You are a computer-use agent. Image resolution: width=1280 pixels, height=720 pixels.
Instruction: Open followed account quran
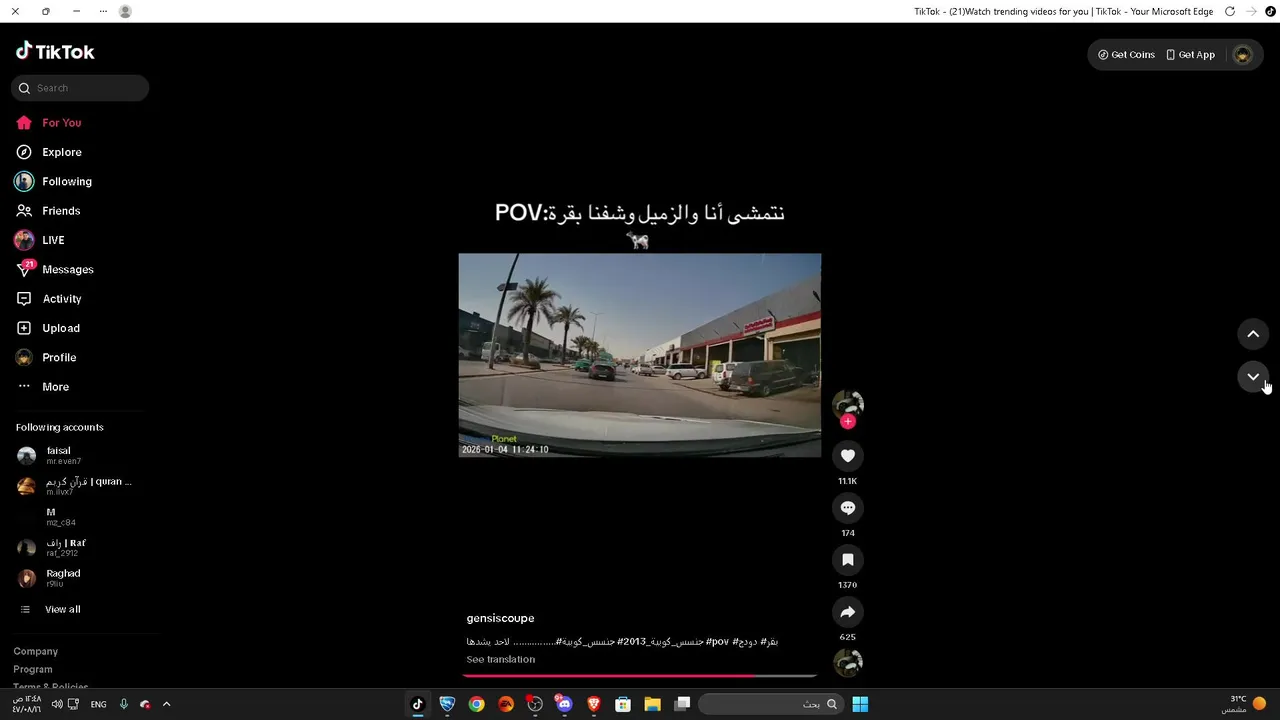click(x=75, y=486)
